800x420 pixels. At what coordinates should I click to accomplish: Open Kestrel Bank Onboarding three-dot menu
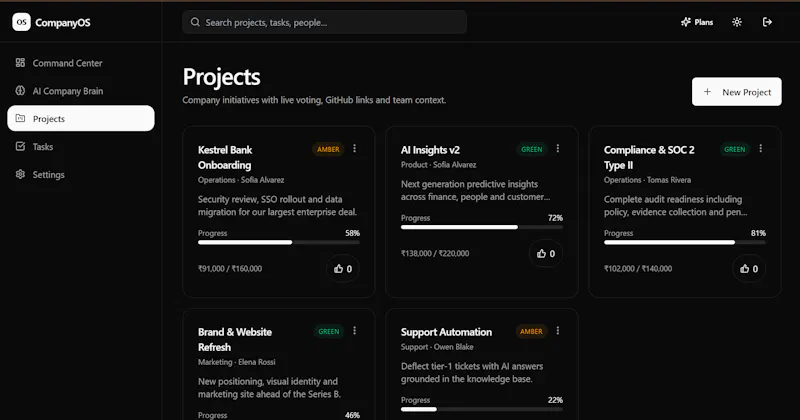point(355,149)
